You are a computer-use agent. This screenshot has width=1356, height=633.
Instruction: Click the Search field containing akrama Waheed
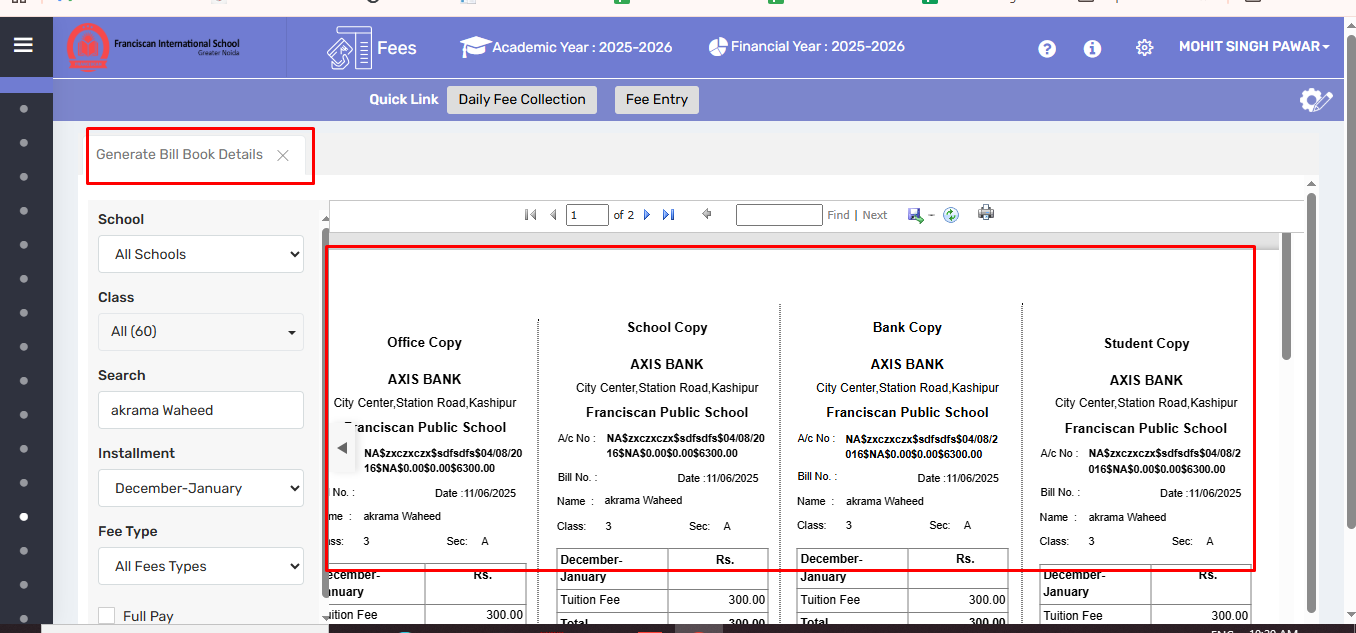[201, 410]
